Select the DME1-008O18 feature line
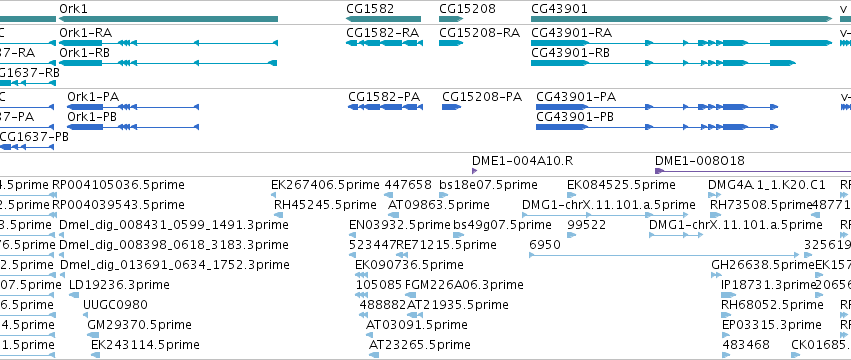Viewport: 851px width, 360px height. pos(753,170)
